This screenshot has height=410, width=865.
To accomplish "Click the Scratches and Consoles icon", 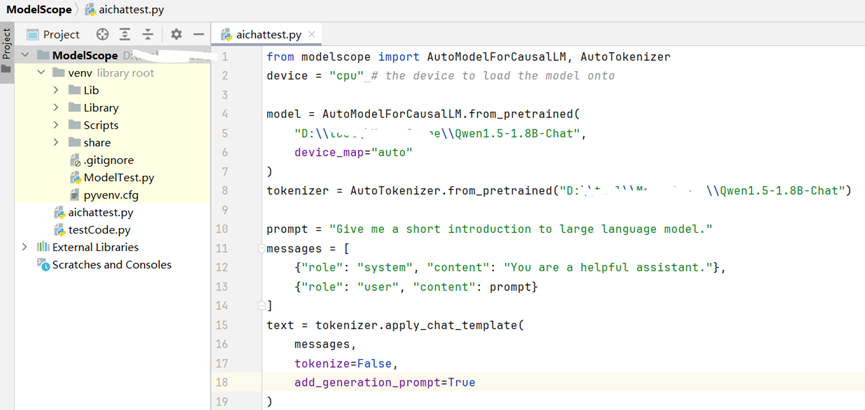I will [43, 264].
